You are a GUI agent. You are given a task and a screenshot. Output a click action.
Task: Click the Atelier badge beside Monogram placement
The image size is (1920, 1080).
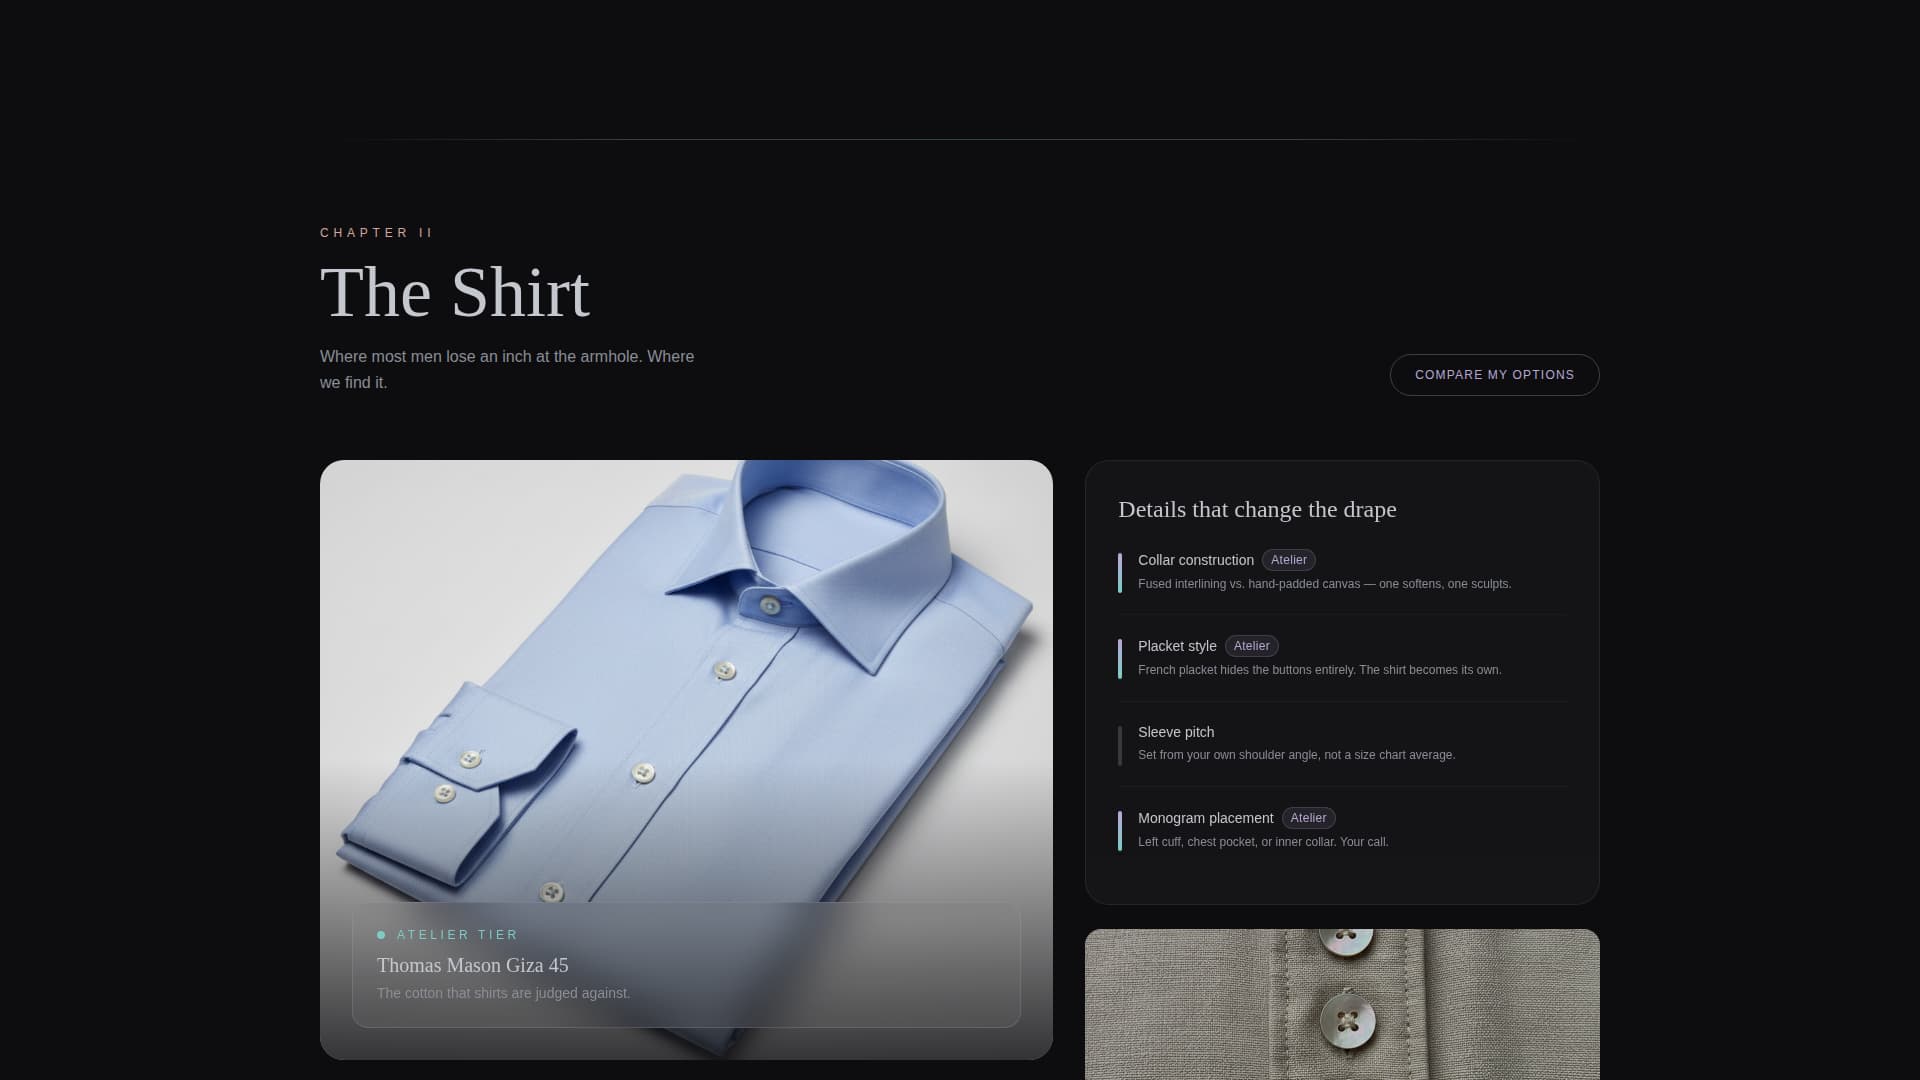tap(1308, 818)
